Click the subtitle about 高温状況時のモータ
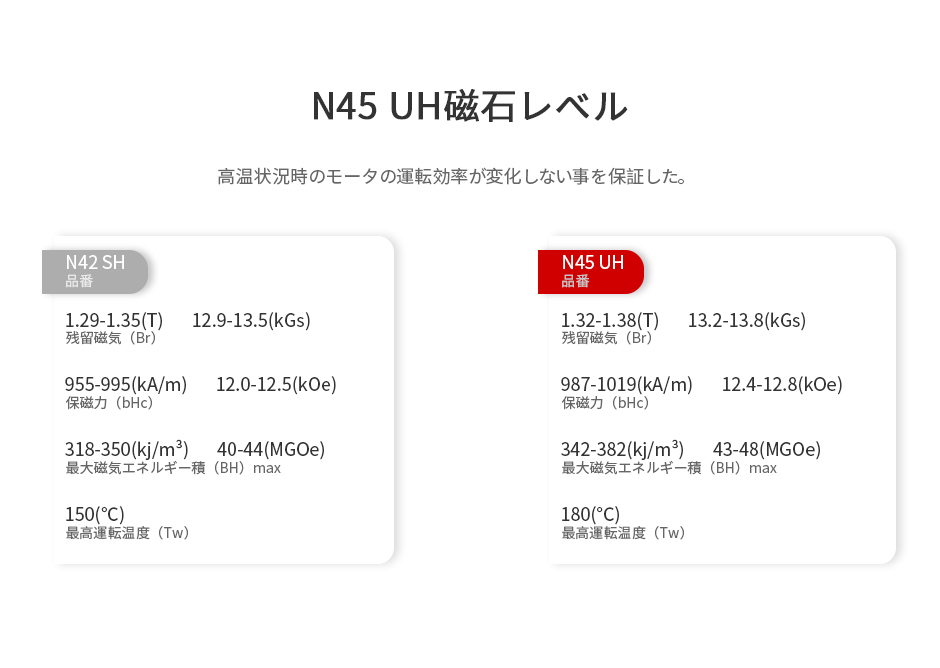The height and width of the screenshot is (668, 940). point(453,177)
